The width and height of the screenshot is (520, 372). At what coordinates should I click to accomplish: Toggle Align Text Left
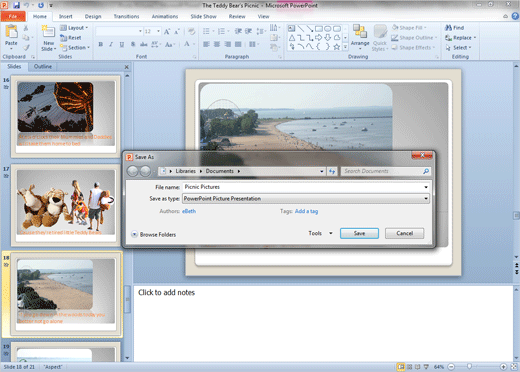coord(206,44)
